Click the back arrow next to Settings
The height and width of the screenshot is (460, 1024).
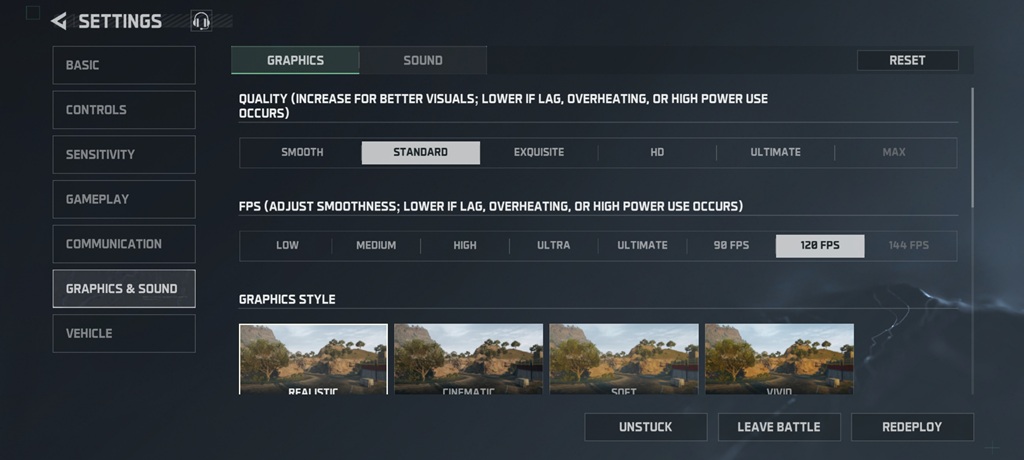point(59,21)
